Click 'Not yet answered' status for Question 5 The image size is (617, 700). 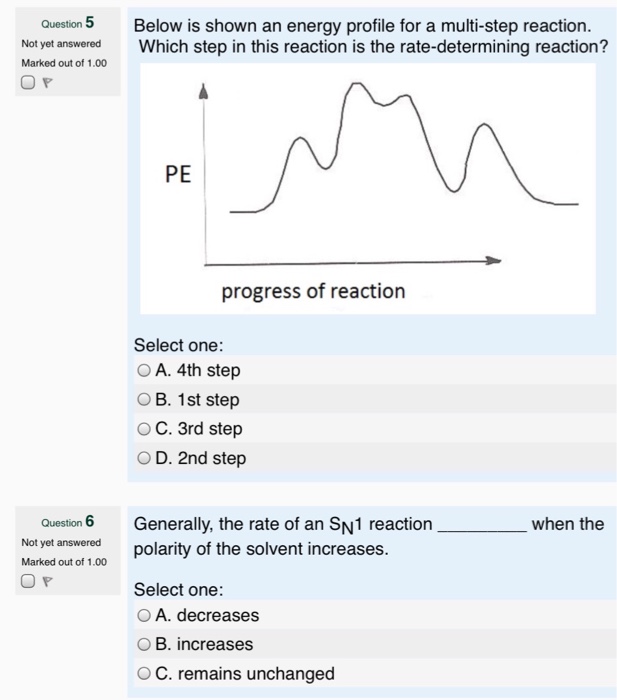[60, 44]
